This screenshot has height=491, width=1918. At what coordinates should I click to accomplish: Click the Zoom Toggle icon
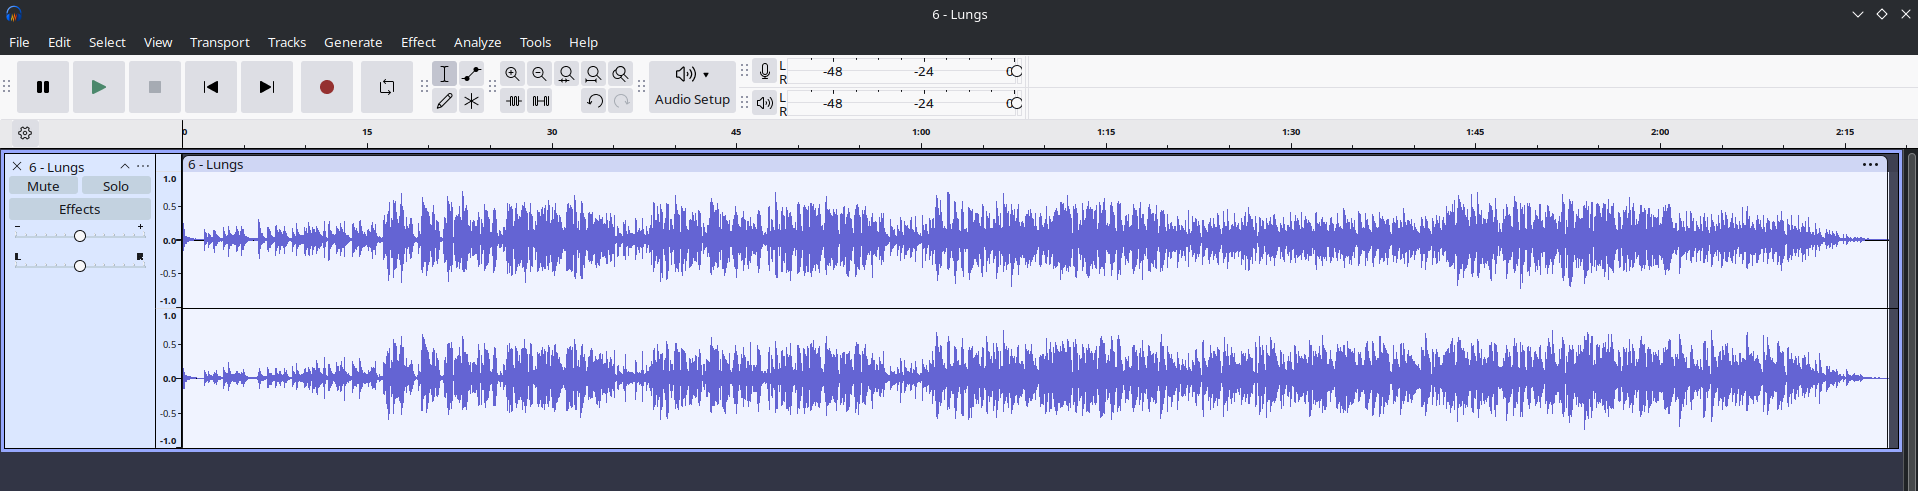621,74
